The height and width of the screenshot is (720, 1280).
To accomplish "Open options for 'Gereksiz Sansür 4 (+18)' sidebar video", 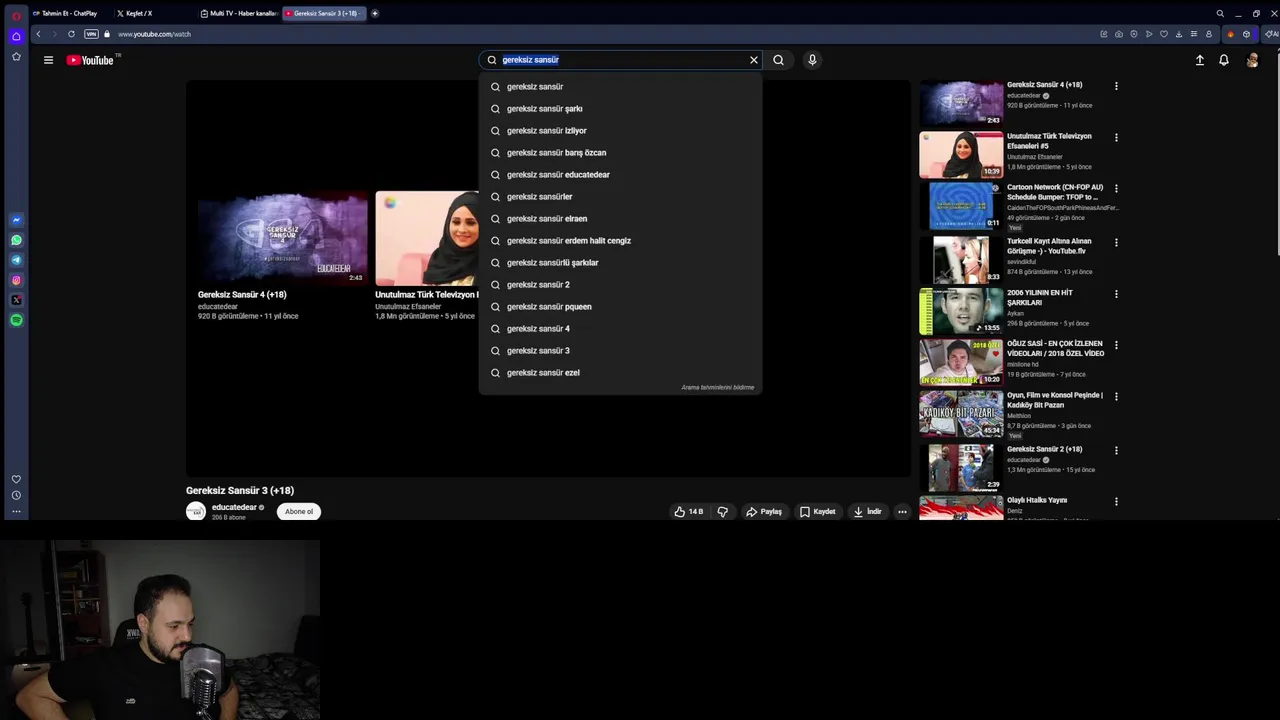I will 1116,86.
